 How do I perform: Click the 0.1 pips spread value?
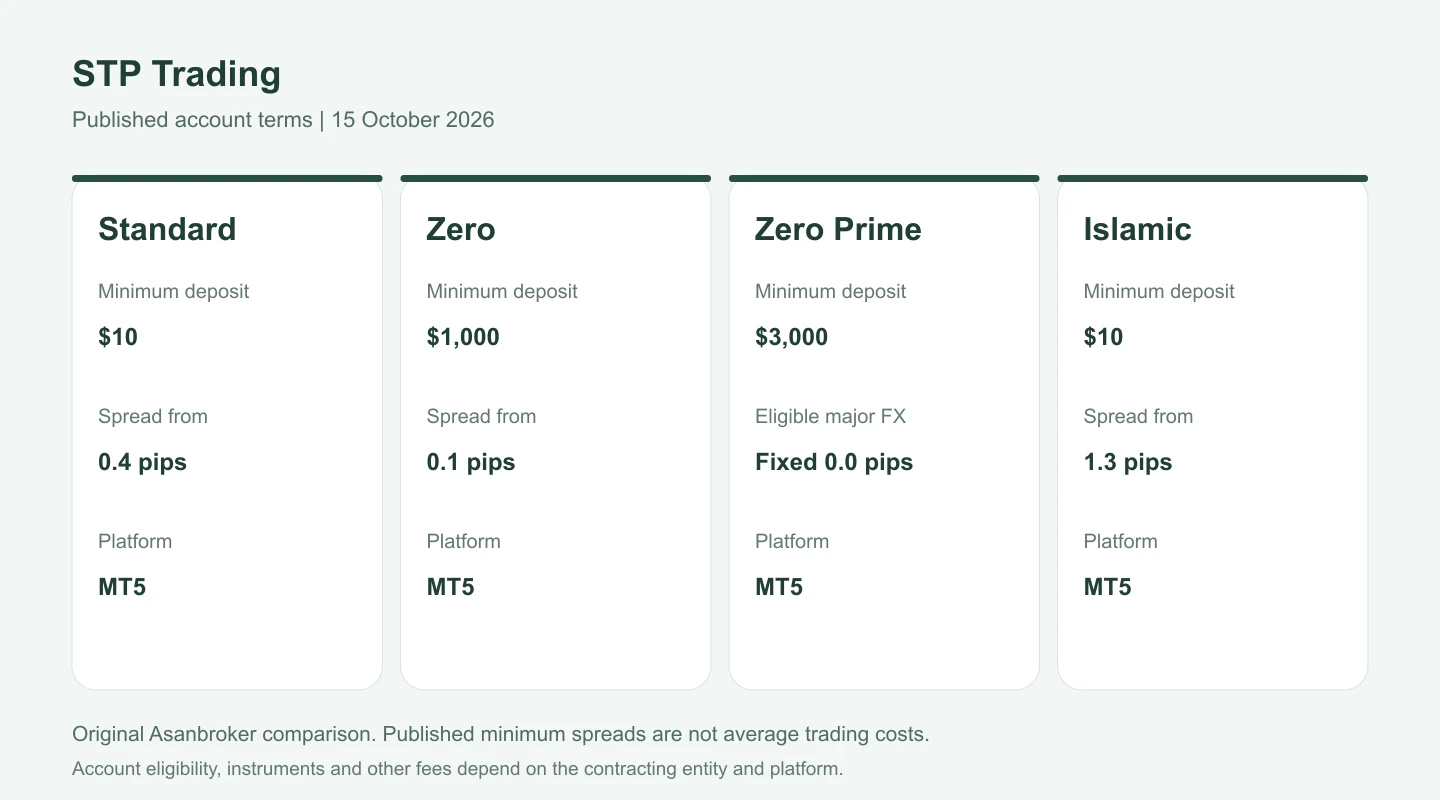[471, 462]
